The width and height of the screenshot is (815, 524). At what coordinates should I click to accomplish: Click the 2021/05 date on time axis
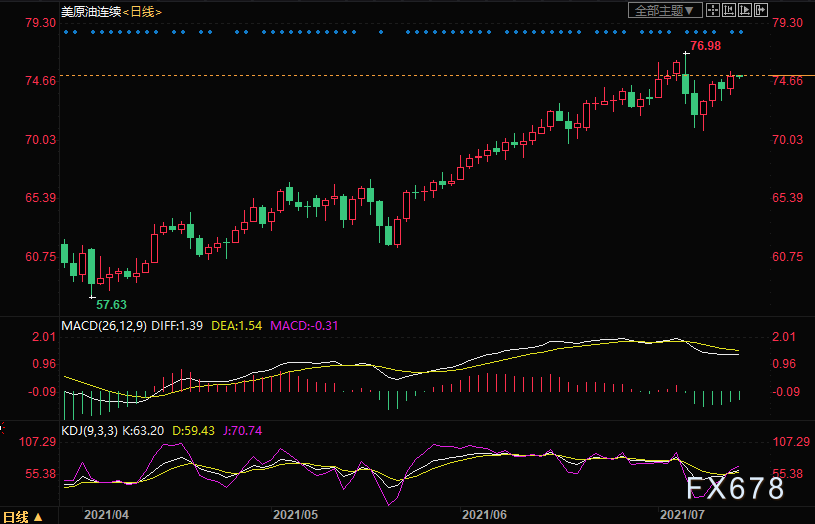296,514
